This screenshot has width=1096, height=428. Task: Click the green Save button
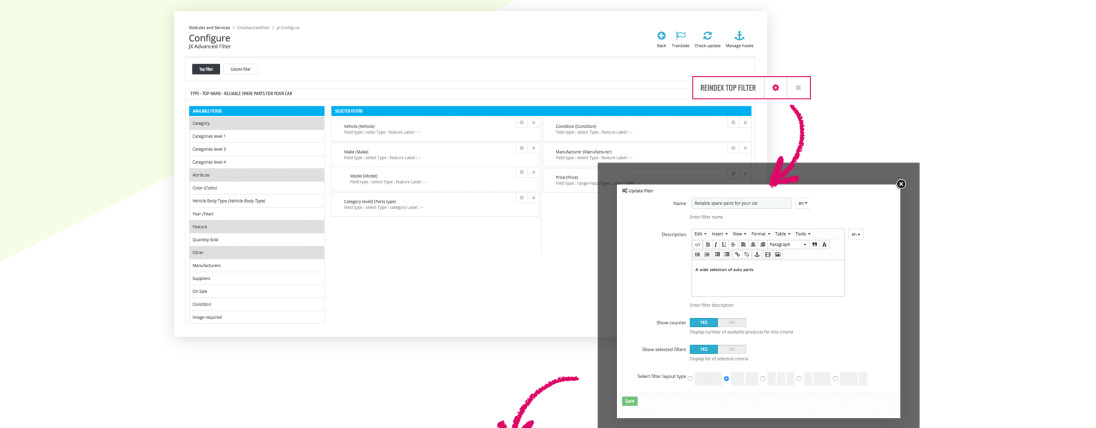(x=630, y=401)
